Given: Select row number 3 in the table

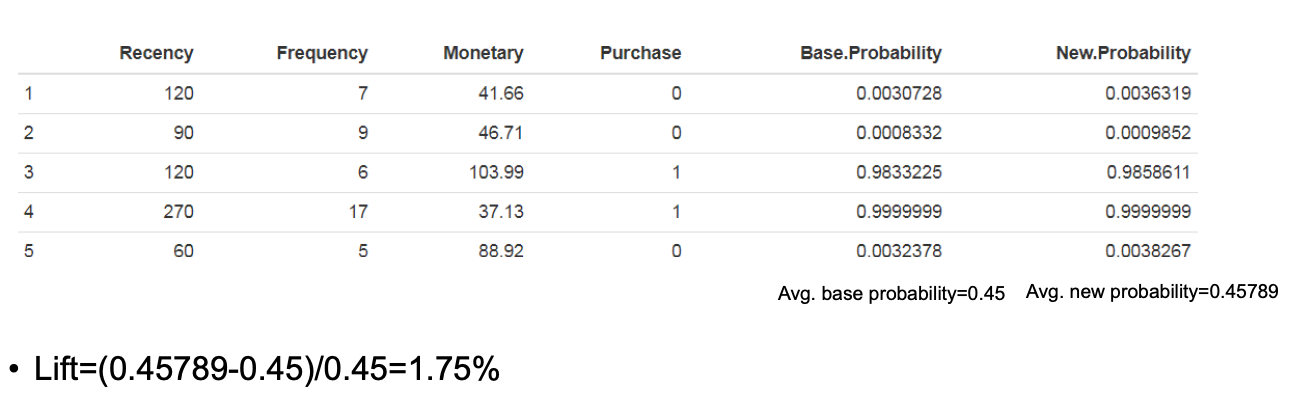Looking at the screenshot, I should point(29,173).
